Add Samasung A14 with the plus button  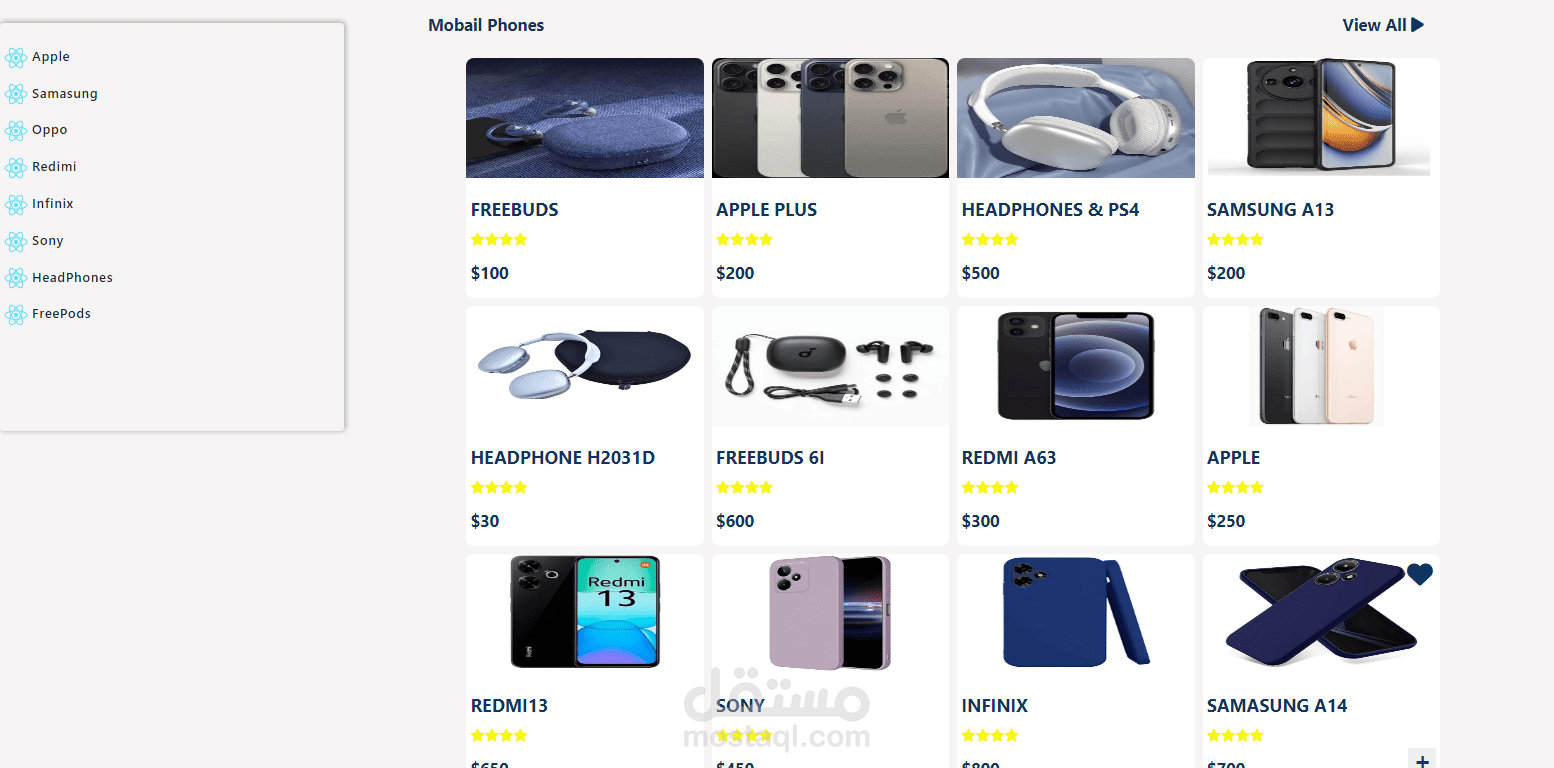pos(1422,760)
